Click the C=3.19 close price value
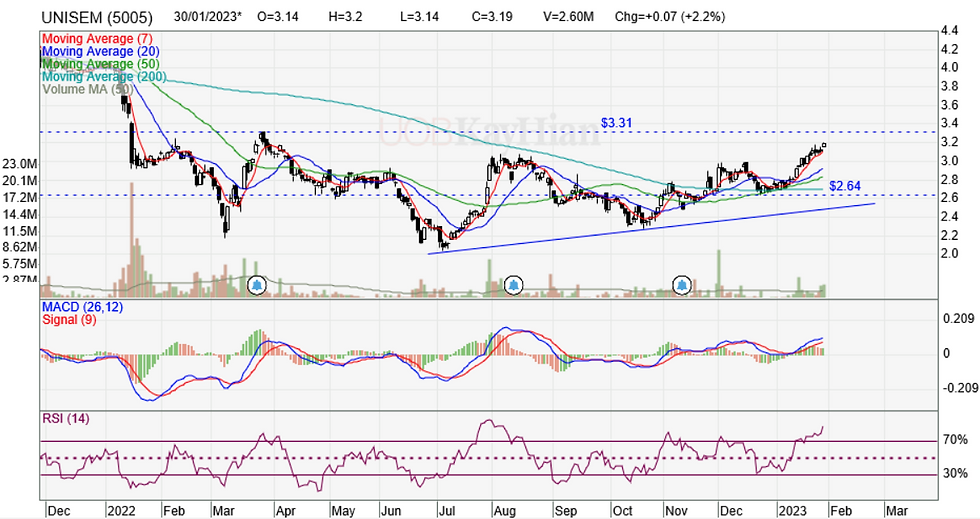The width and height of the screenshot is (980, 519). tap(492, 17)
